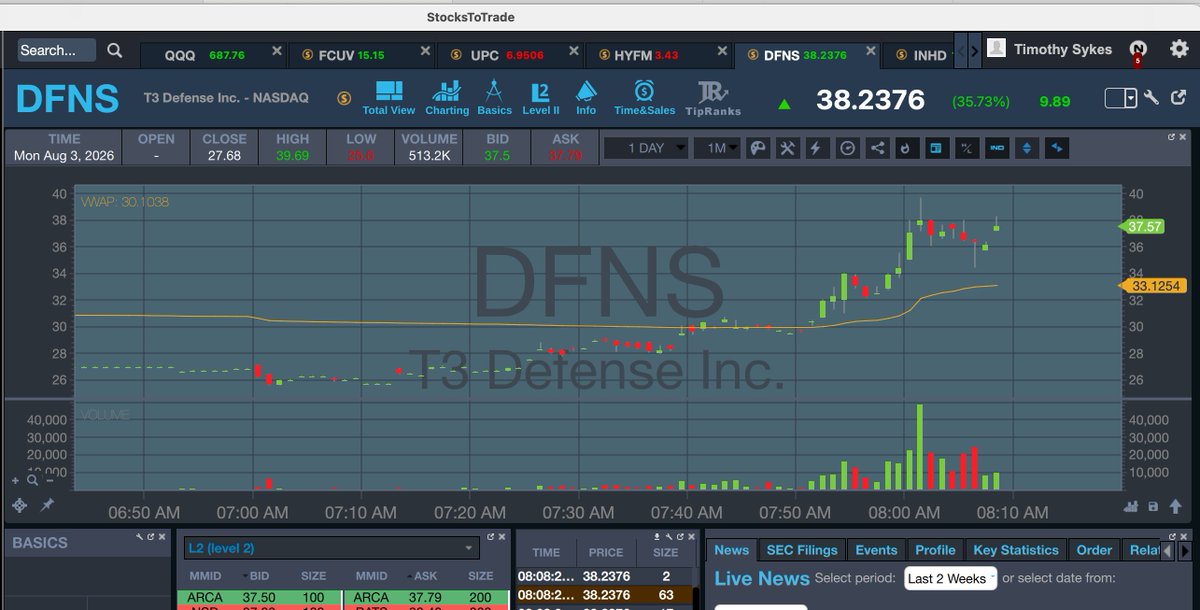This screenshot has height=610, width=1200.
Task: Click the chart pin icon
Action: coord(47,505)
